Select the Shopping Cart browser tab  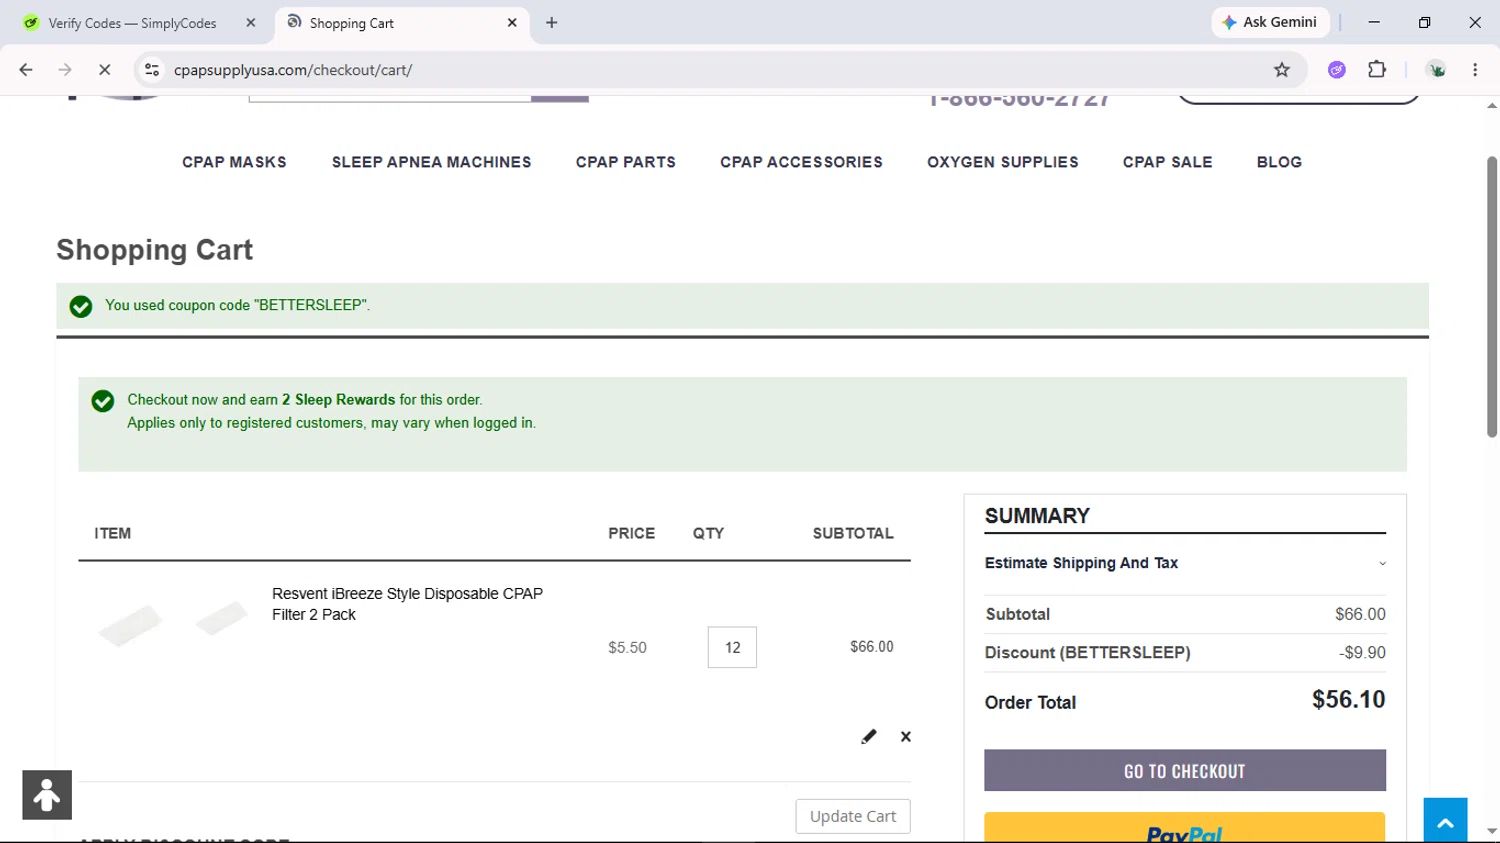398,23
